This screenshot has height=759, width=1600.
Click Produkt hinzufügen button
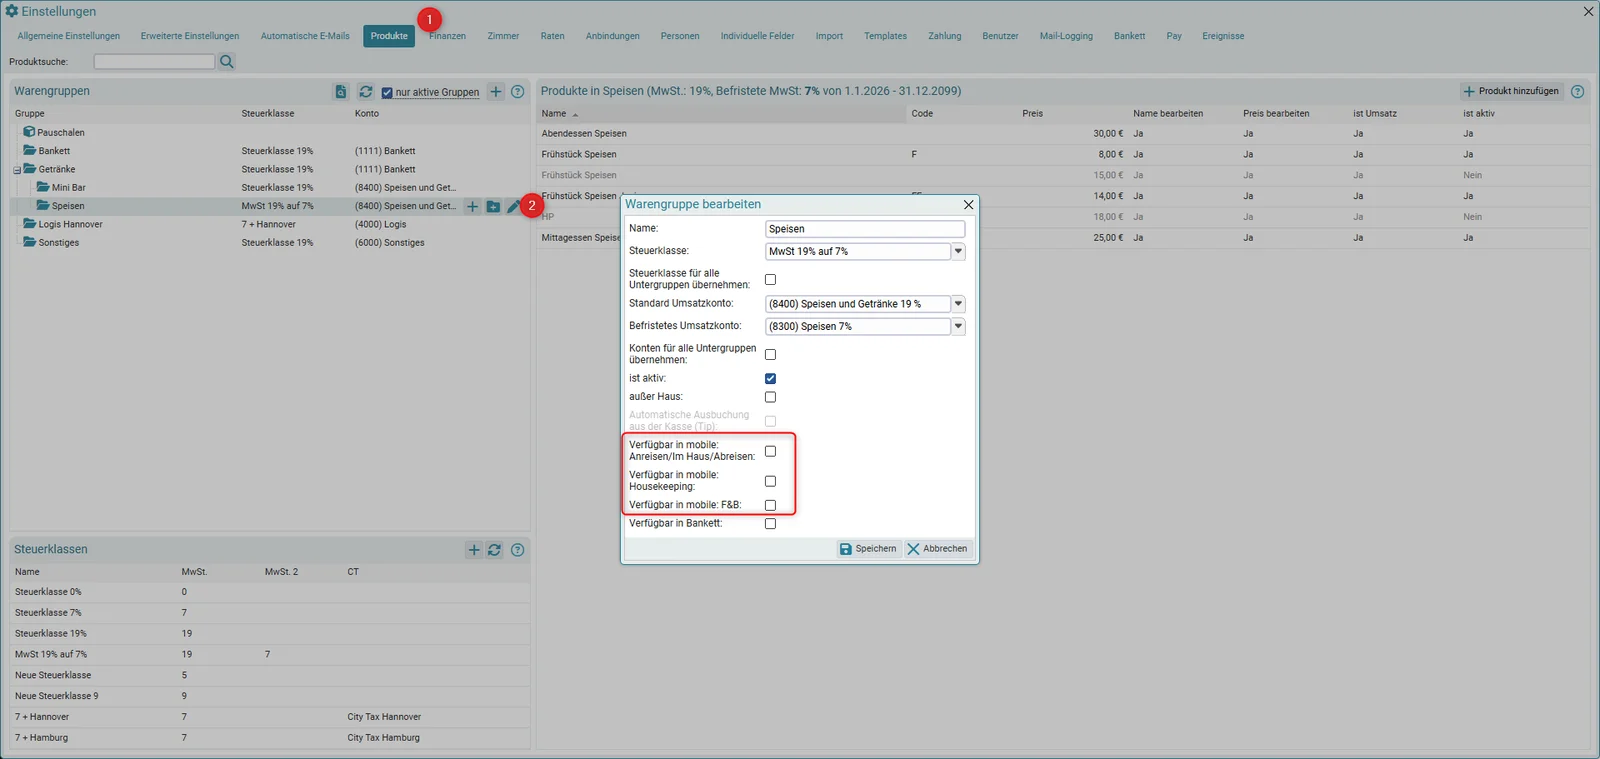pyautogui.click(x=1511, y=91)
